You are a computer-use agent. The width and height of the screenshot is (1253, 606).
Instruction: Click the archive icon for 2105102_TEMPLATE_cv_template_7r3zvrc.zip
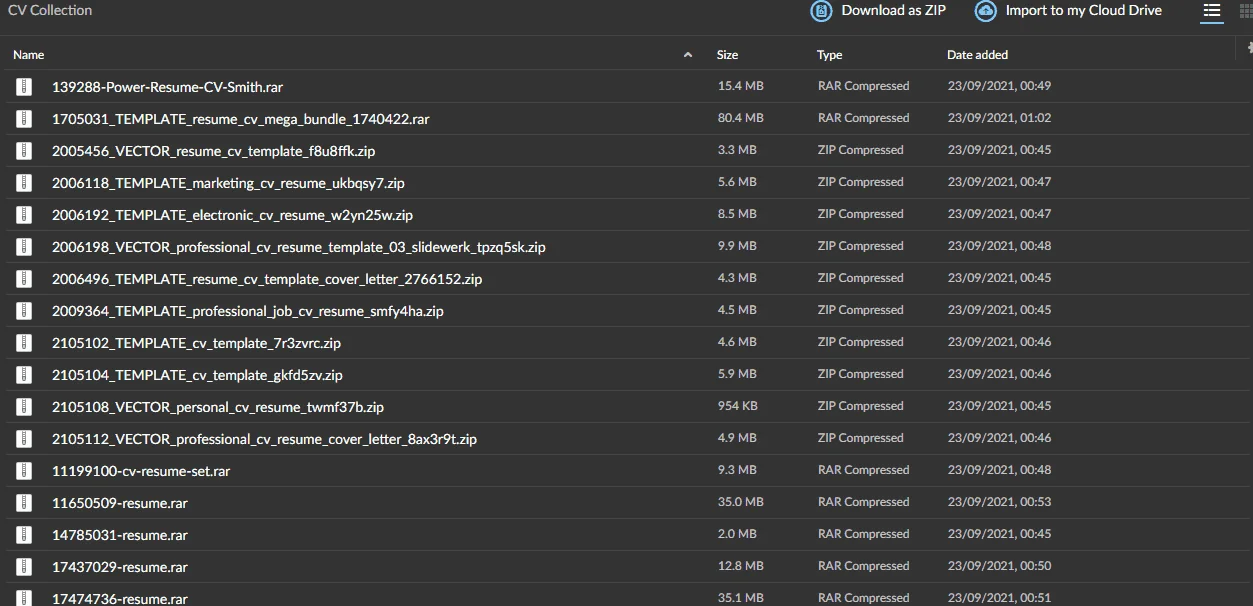(x=24, y=343)
